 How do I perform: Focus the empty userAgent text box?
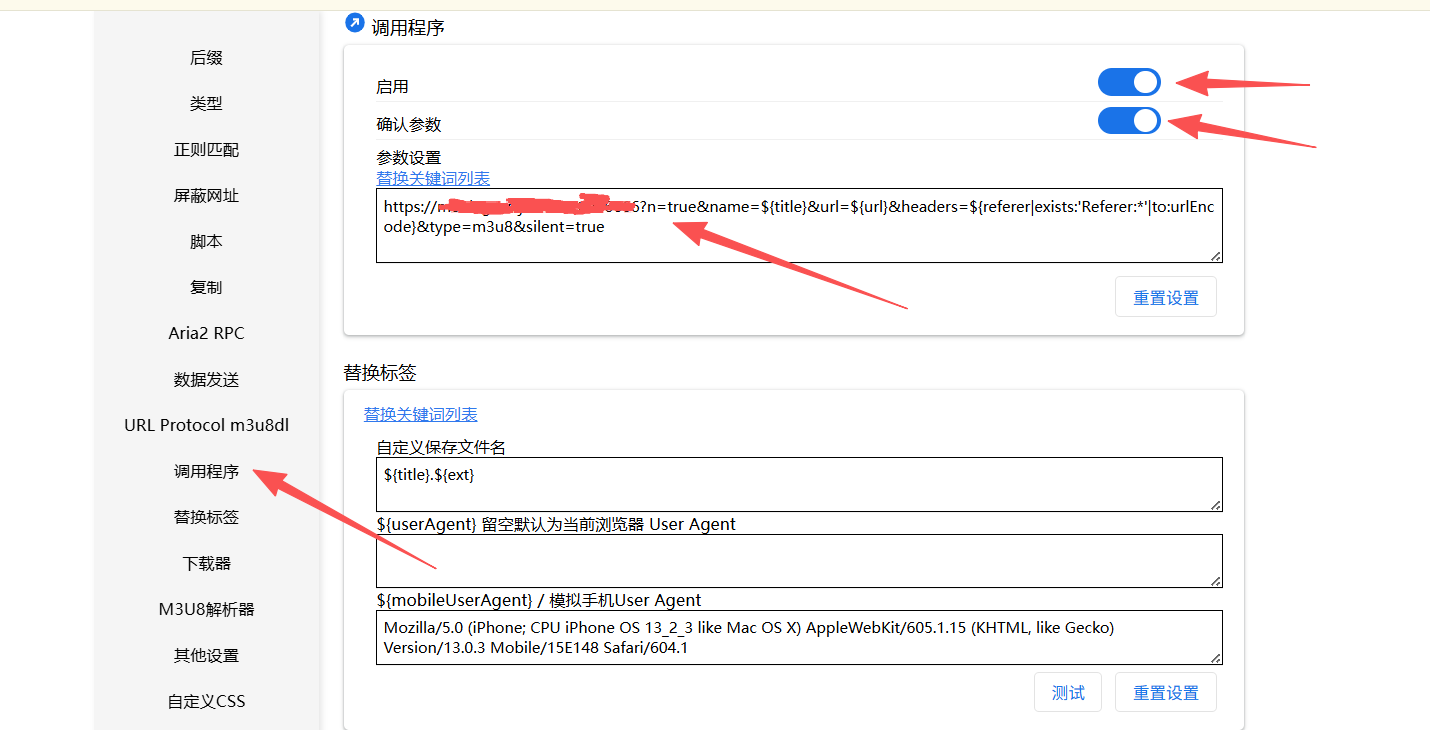pos(798,560)
